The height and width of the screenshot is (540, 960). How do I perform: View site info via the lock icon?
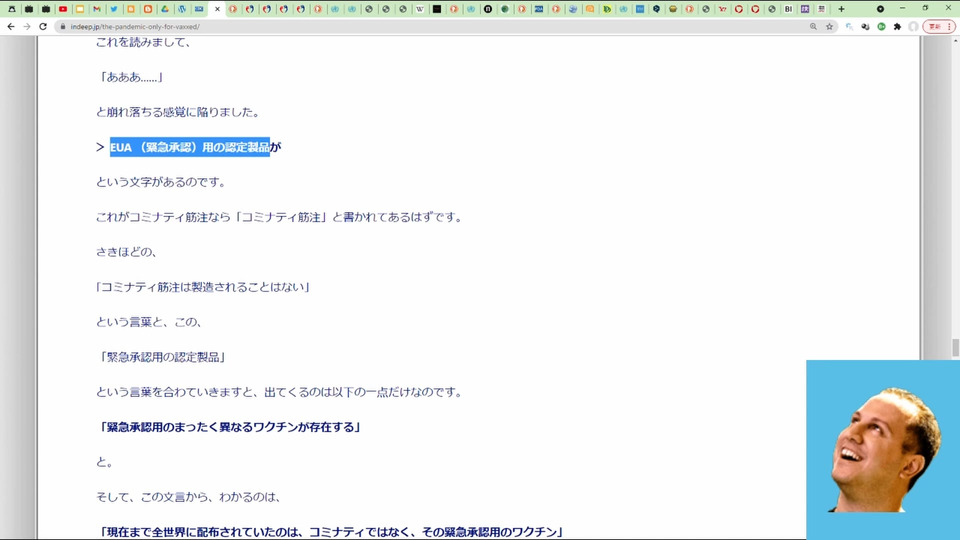tap(62, 26)
